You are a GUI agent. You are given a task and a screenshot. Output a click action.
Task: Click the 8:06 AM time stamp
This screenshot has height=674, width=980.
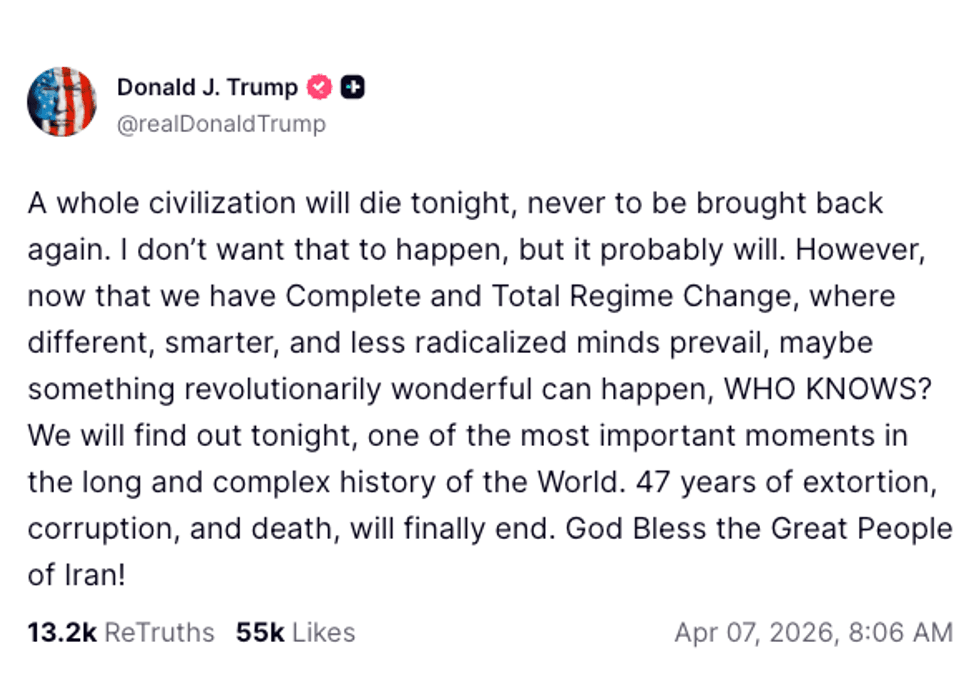[x=898, y=633]
